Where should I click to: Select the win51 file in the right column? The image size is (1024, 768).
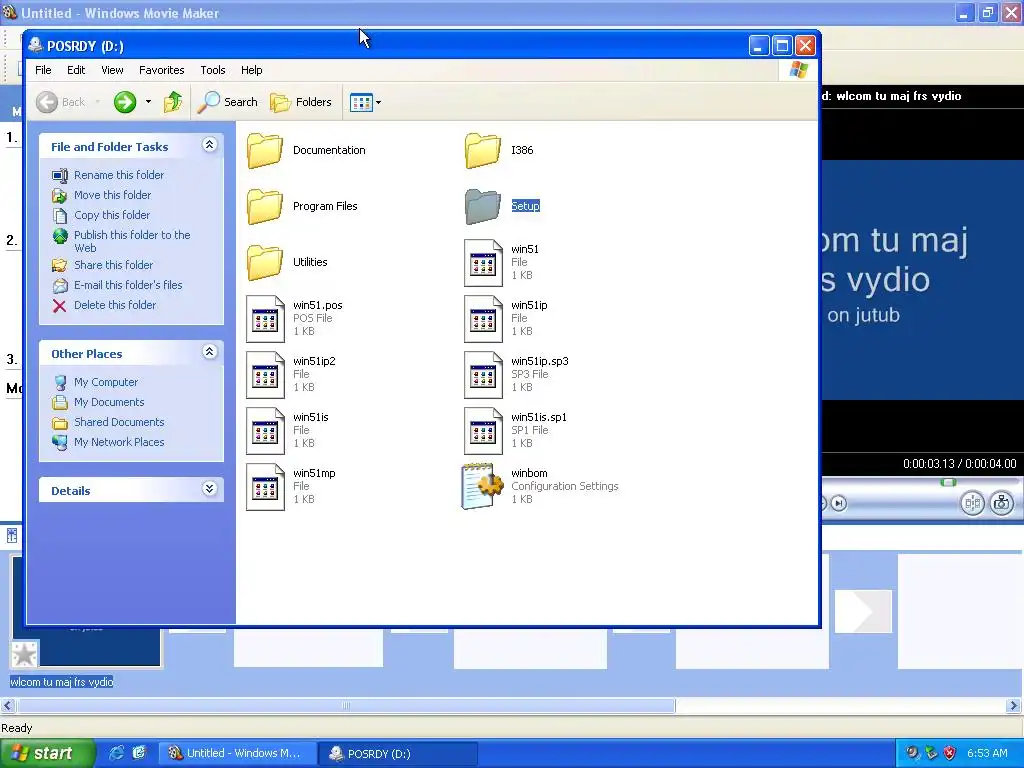click(x=503, y=263)
